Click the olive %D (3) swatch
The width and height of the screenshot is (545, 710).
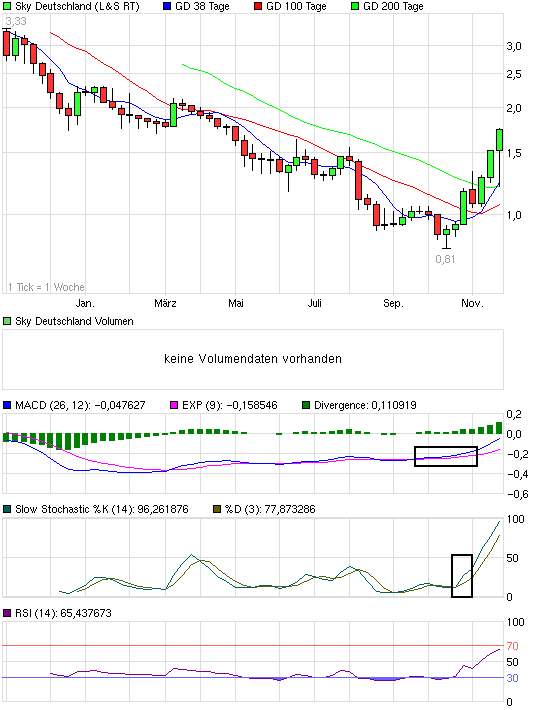217,509
